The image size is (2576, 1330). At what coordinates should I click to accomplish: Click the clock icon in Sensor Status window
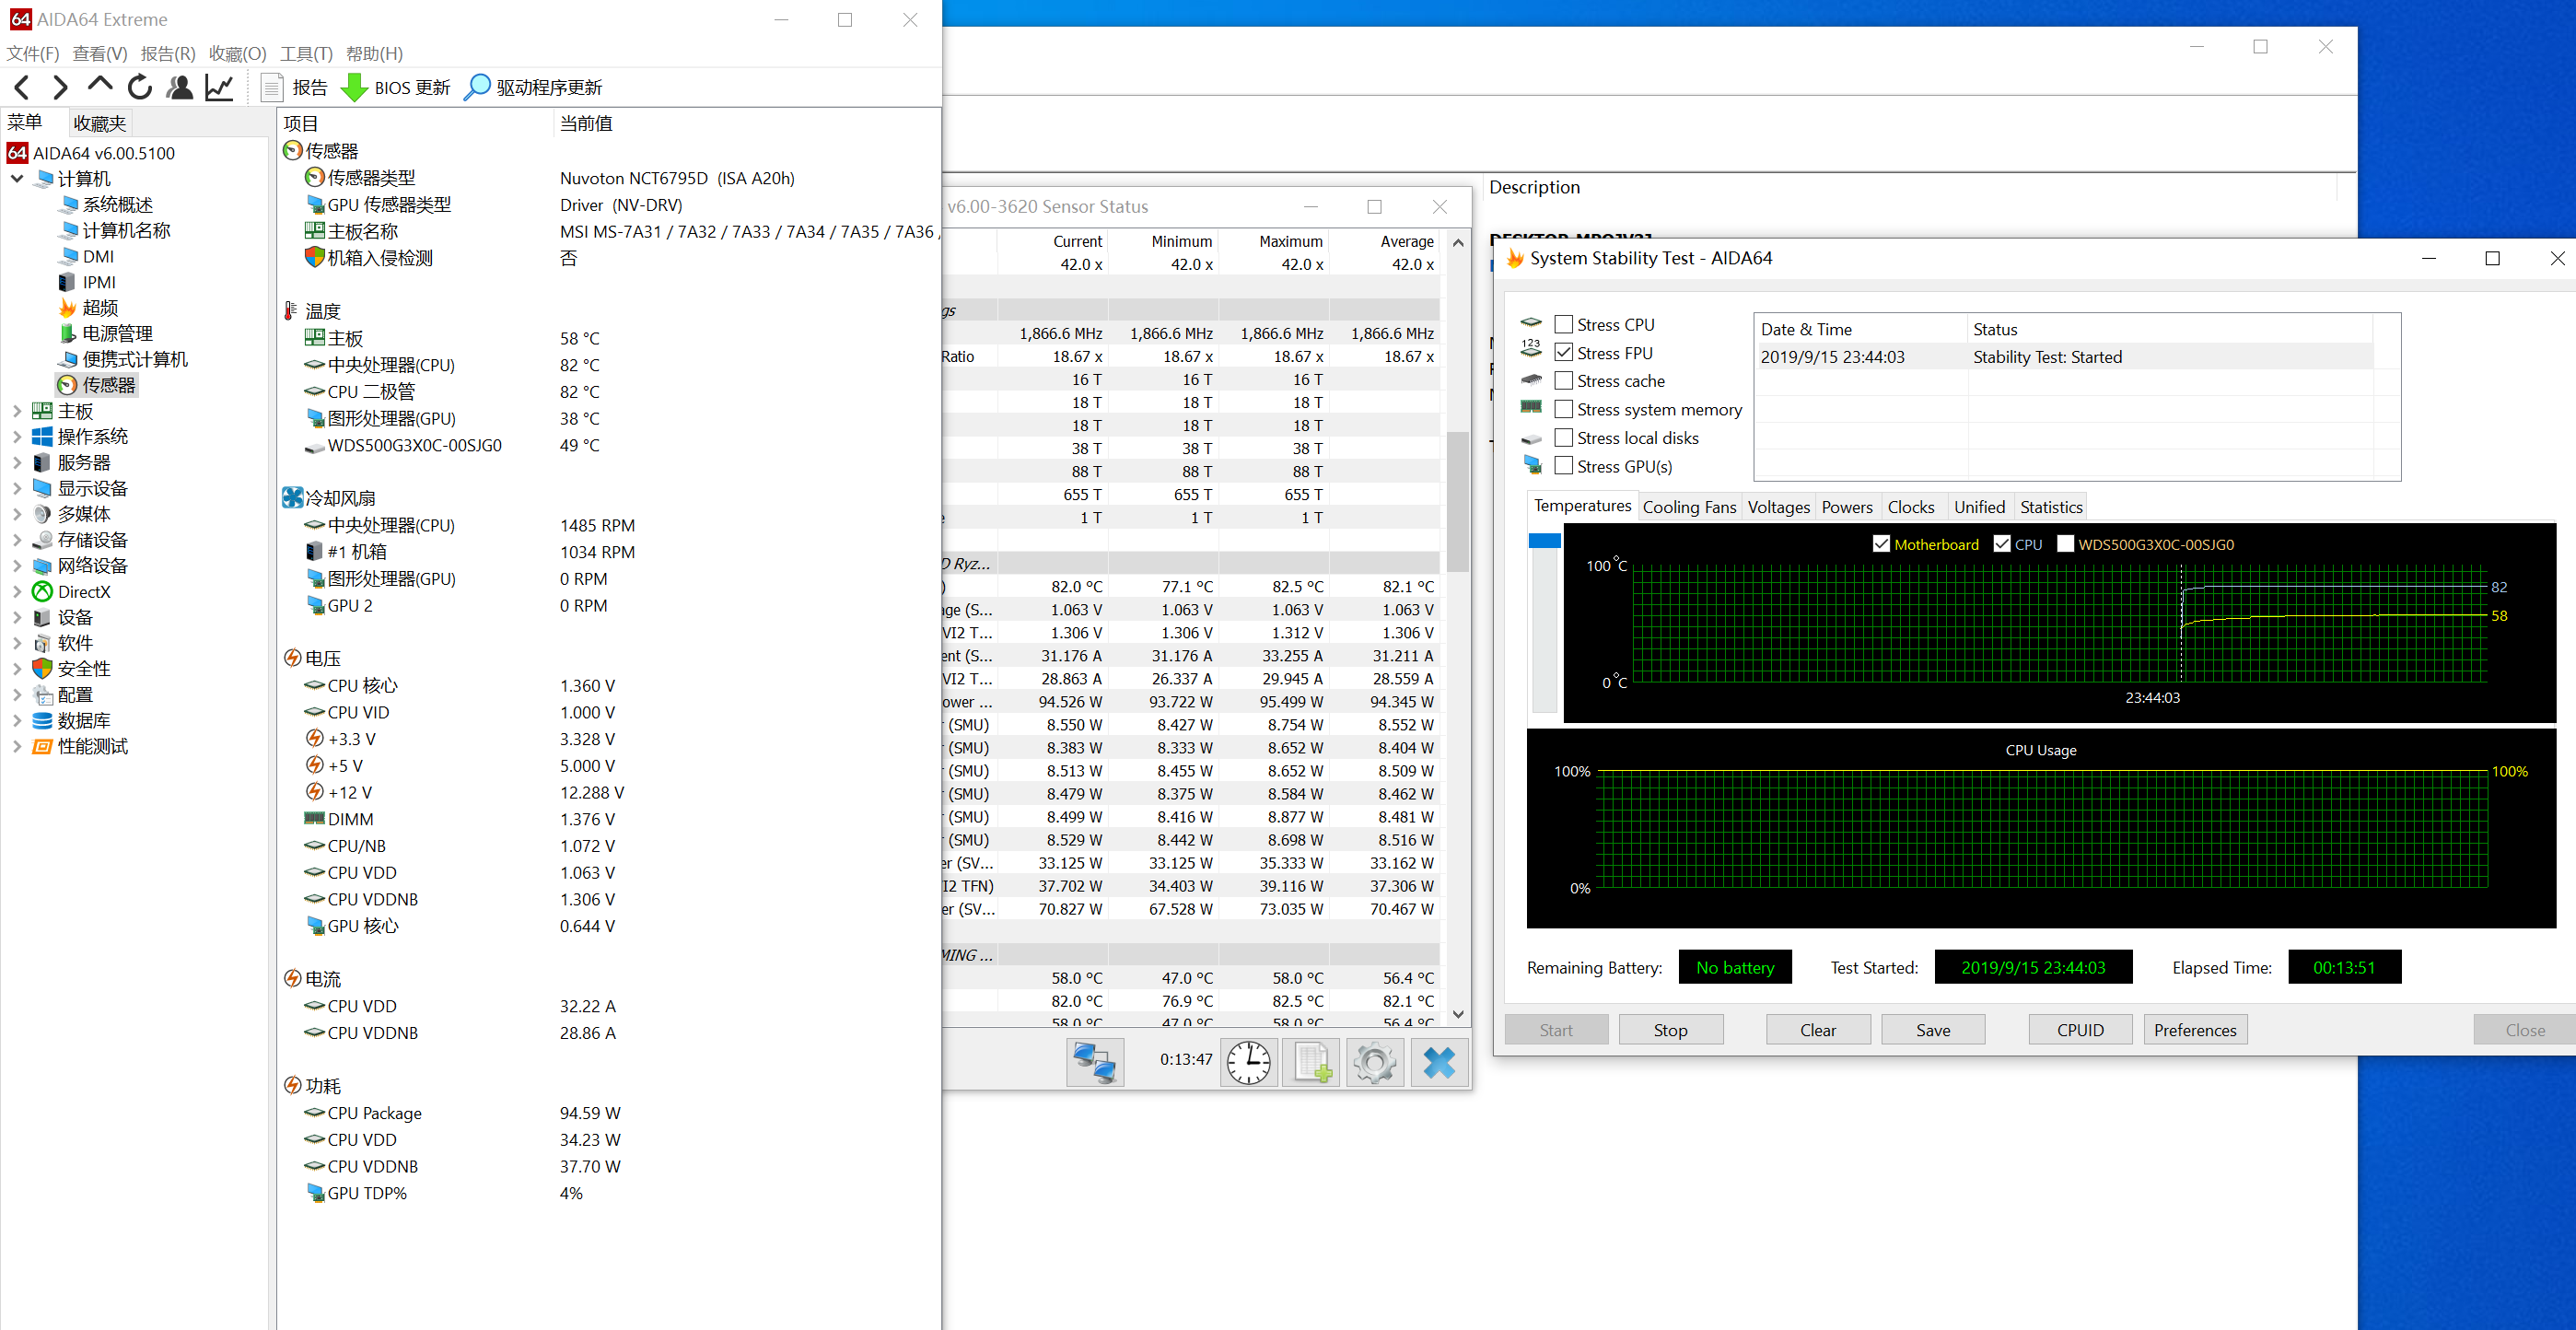tap(1249, 1062)
